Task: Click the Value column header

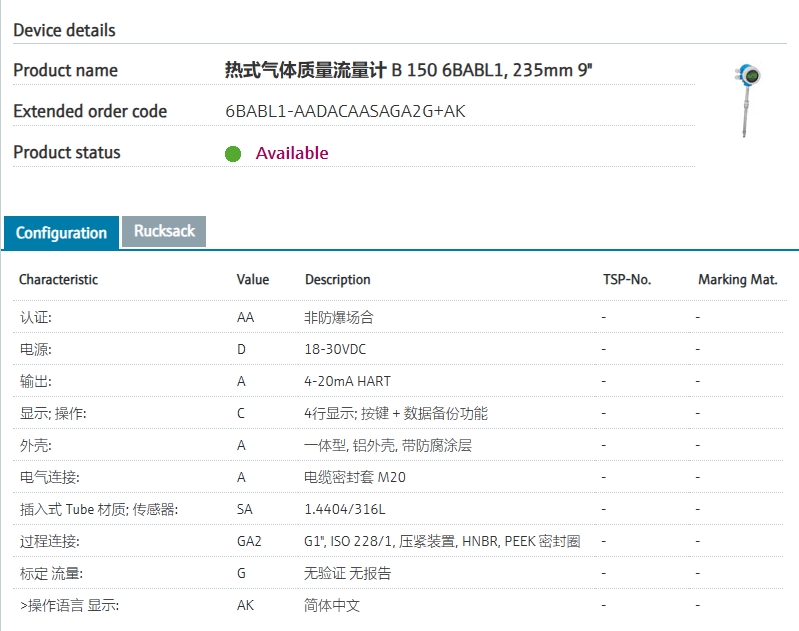Action: (x=253, y=280)
